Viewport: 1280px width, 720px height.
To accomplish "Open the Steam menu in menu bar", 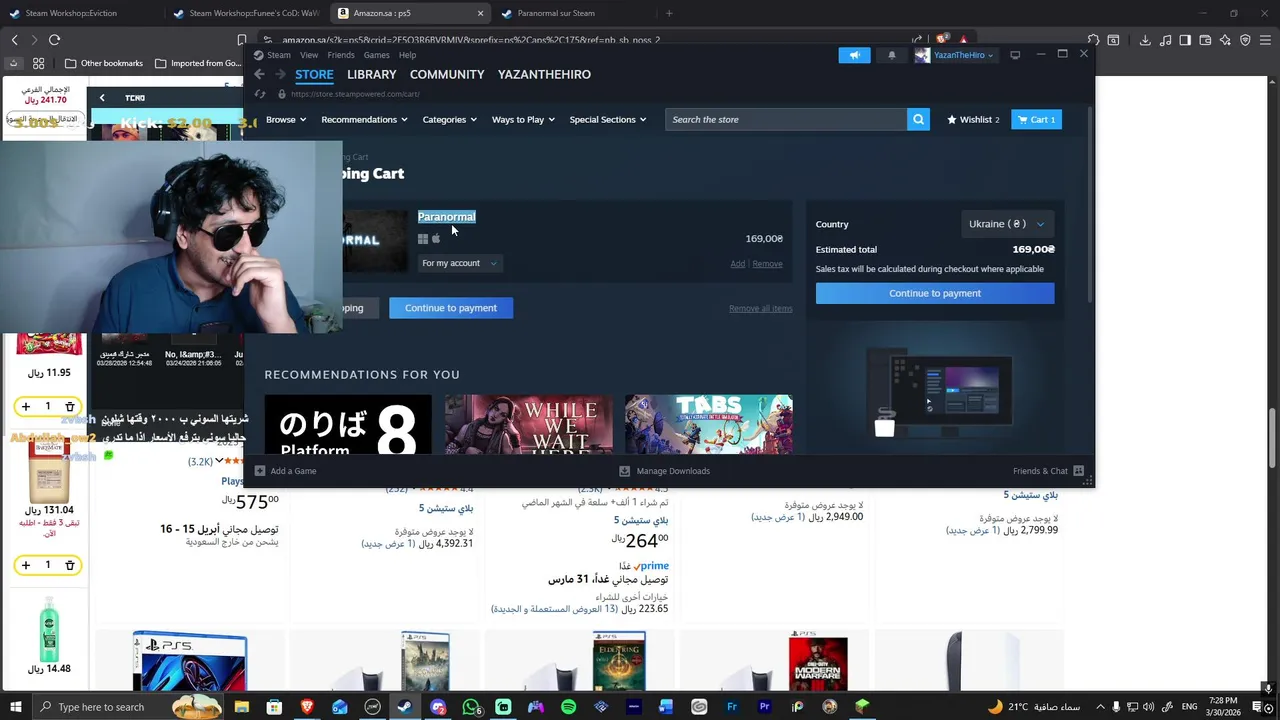I will (x=279, y=55).
